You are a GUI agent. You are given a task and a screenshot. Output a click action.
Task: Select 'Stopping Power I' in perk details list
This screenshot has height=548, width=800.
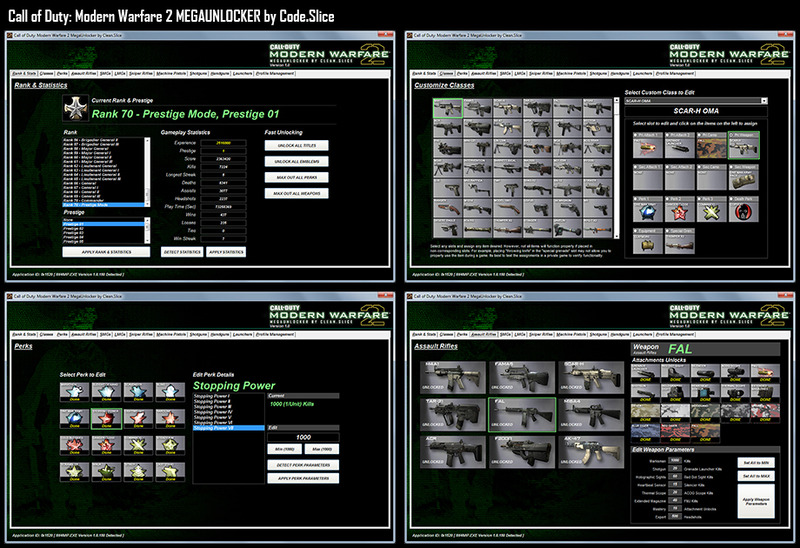[228, 396]
